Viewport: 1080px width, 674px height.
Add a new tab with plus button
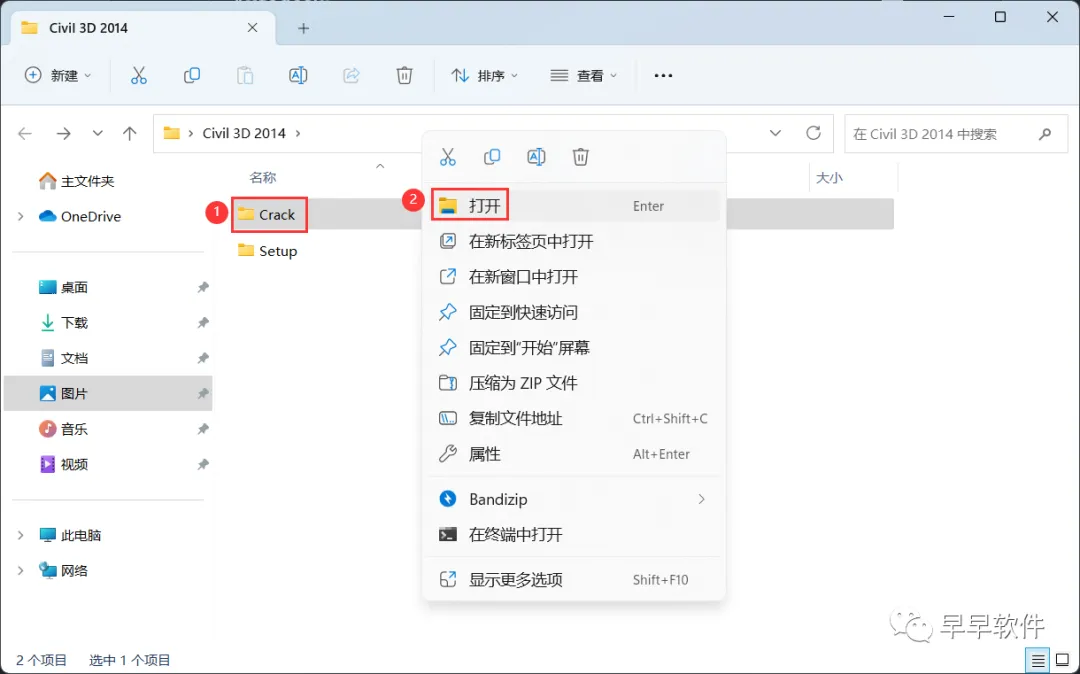[x=303, y=28]
